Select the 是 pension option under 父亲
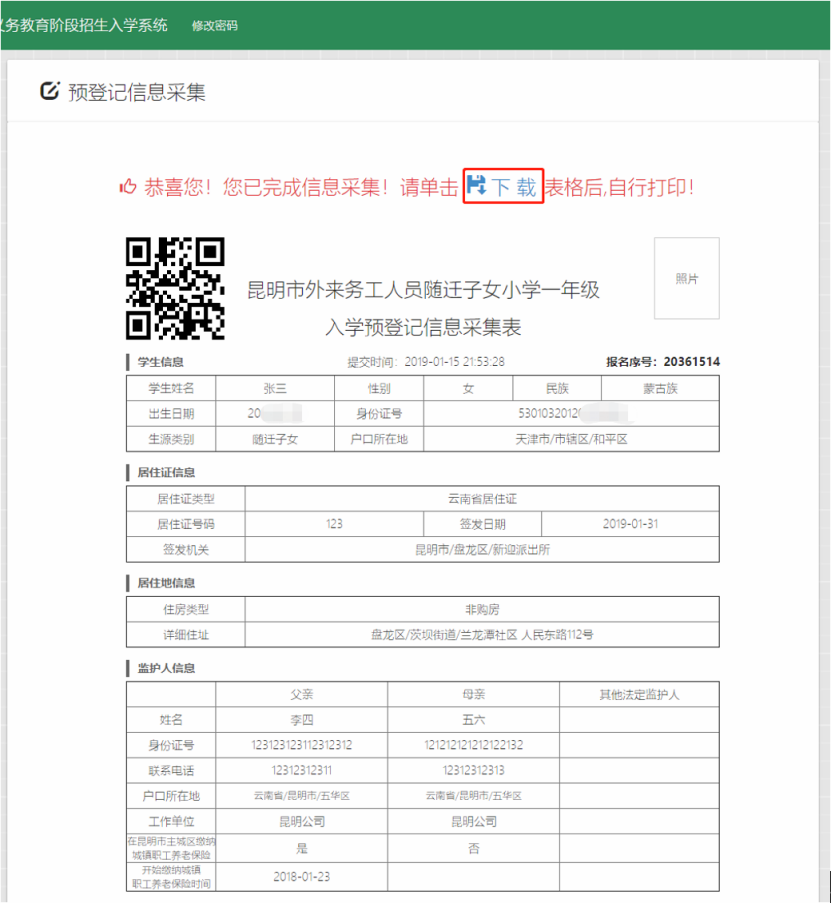Screen dimensions: 831x903 click(x=301, y=847)
